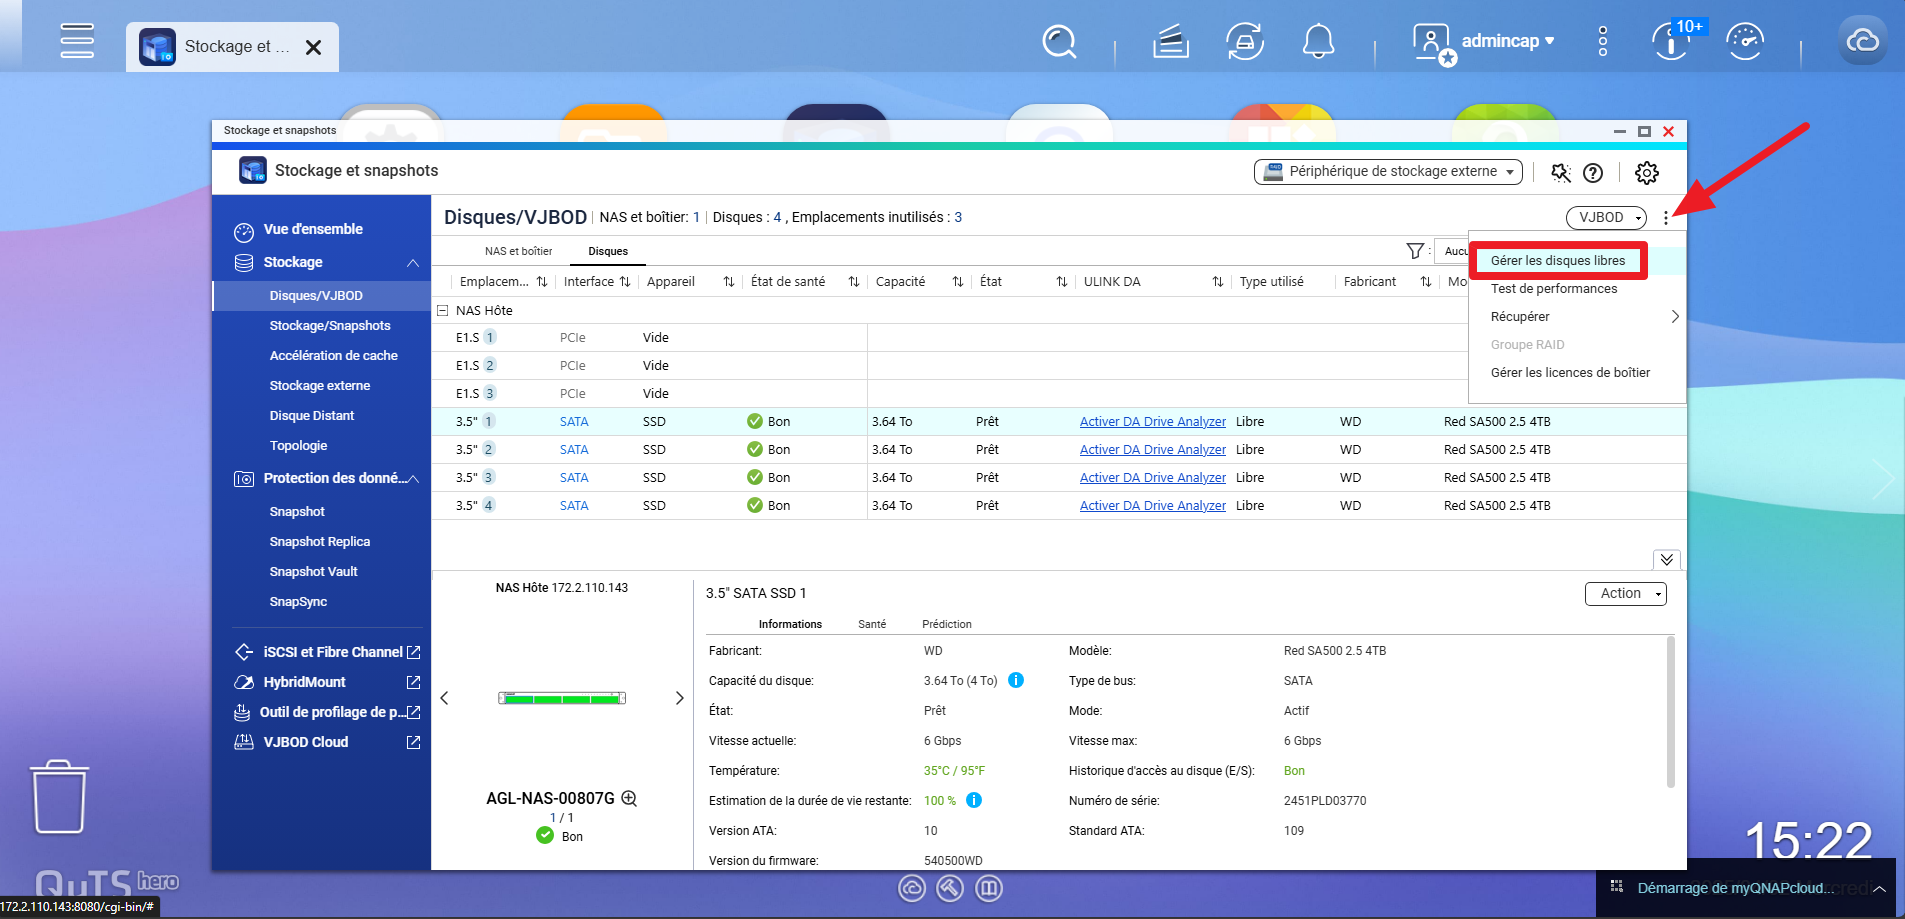This screenshot has height=919, width=1905.
Task: Close the Stockage et snapshots taskbar tab
Action: [313, 47]
